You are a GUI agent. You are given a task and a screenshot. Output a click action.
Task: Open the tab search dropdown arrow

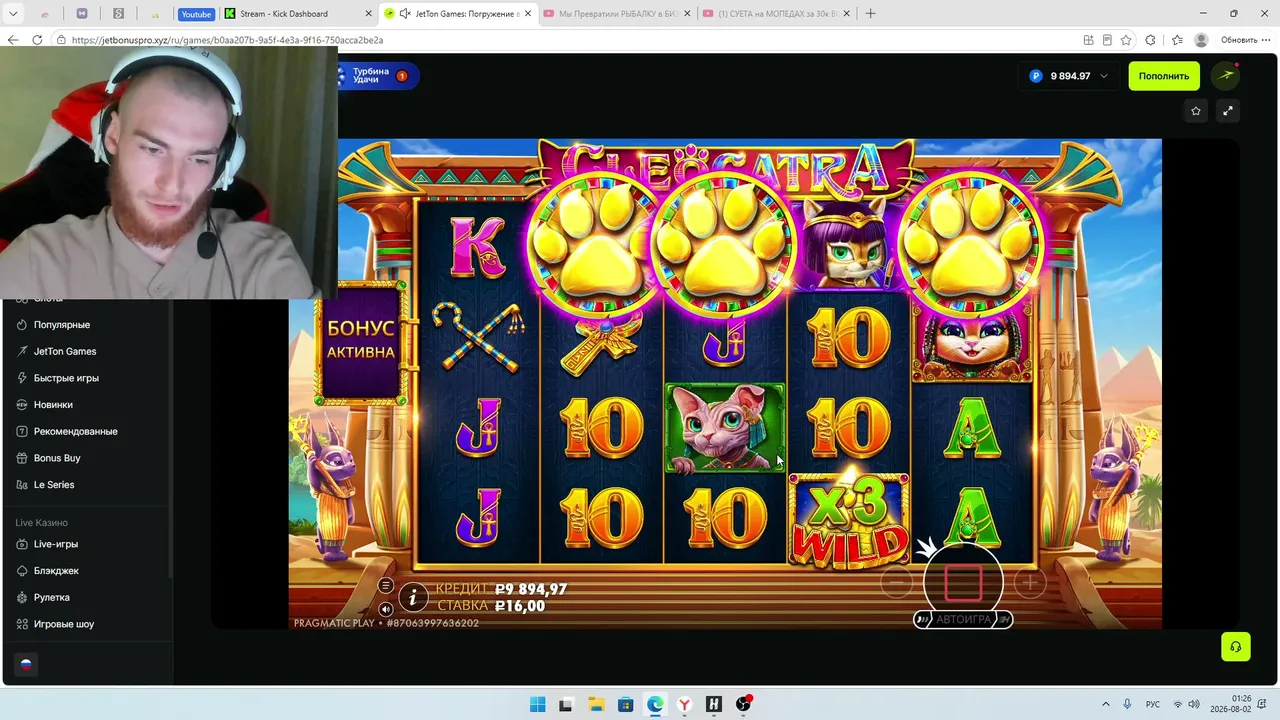point(14,14)
